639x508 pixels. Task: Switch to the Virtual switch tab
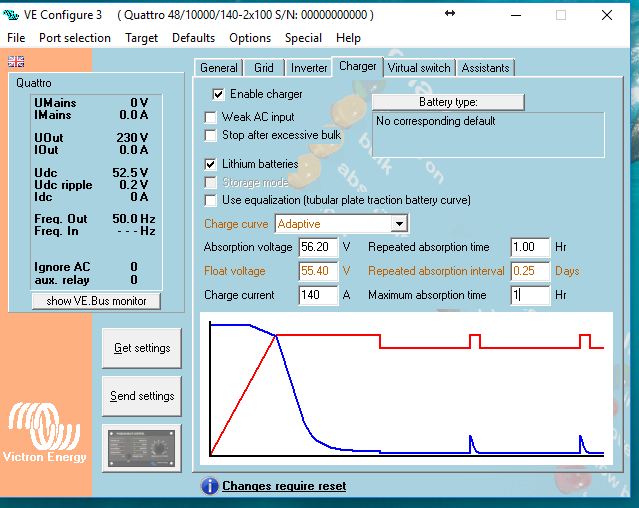point(419,68)
